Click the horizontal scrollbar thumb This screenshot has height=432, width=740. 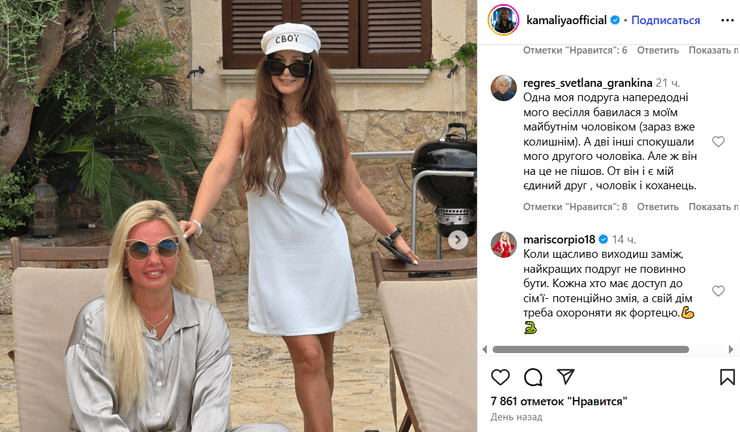[590, 349]
